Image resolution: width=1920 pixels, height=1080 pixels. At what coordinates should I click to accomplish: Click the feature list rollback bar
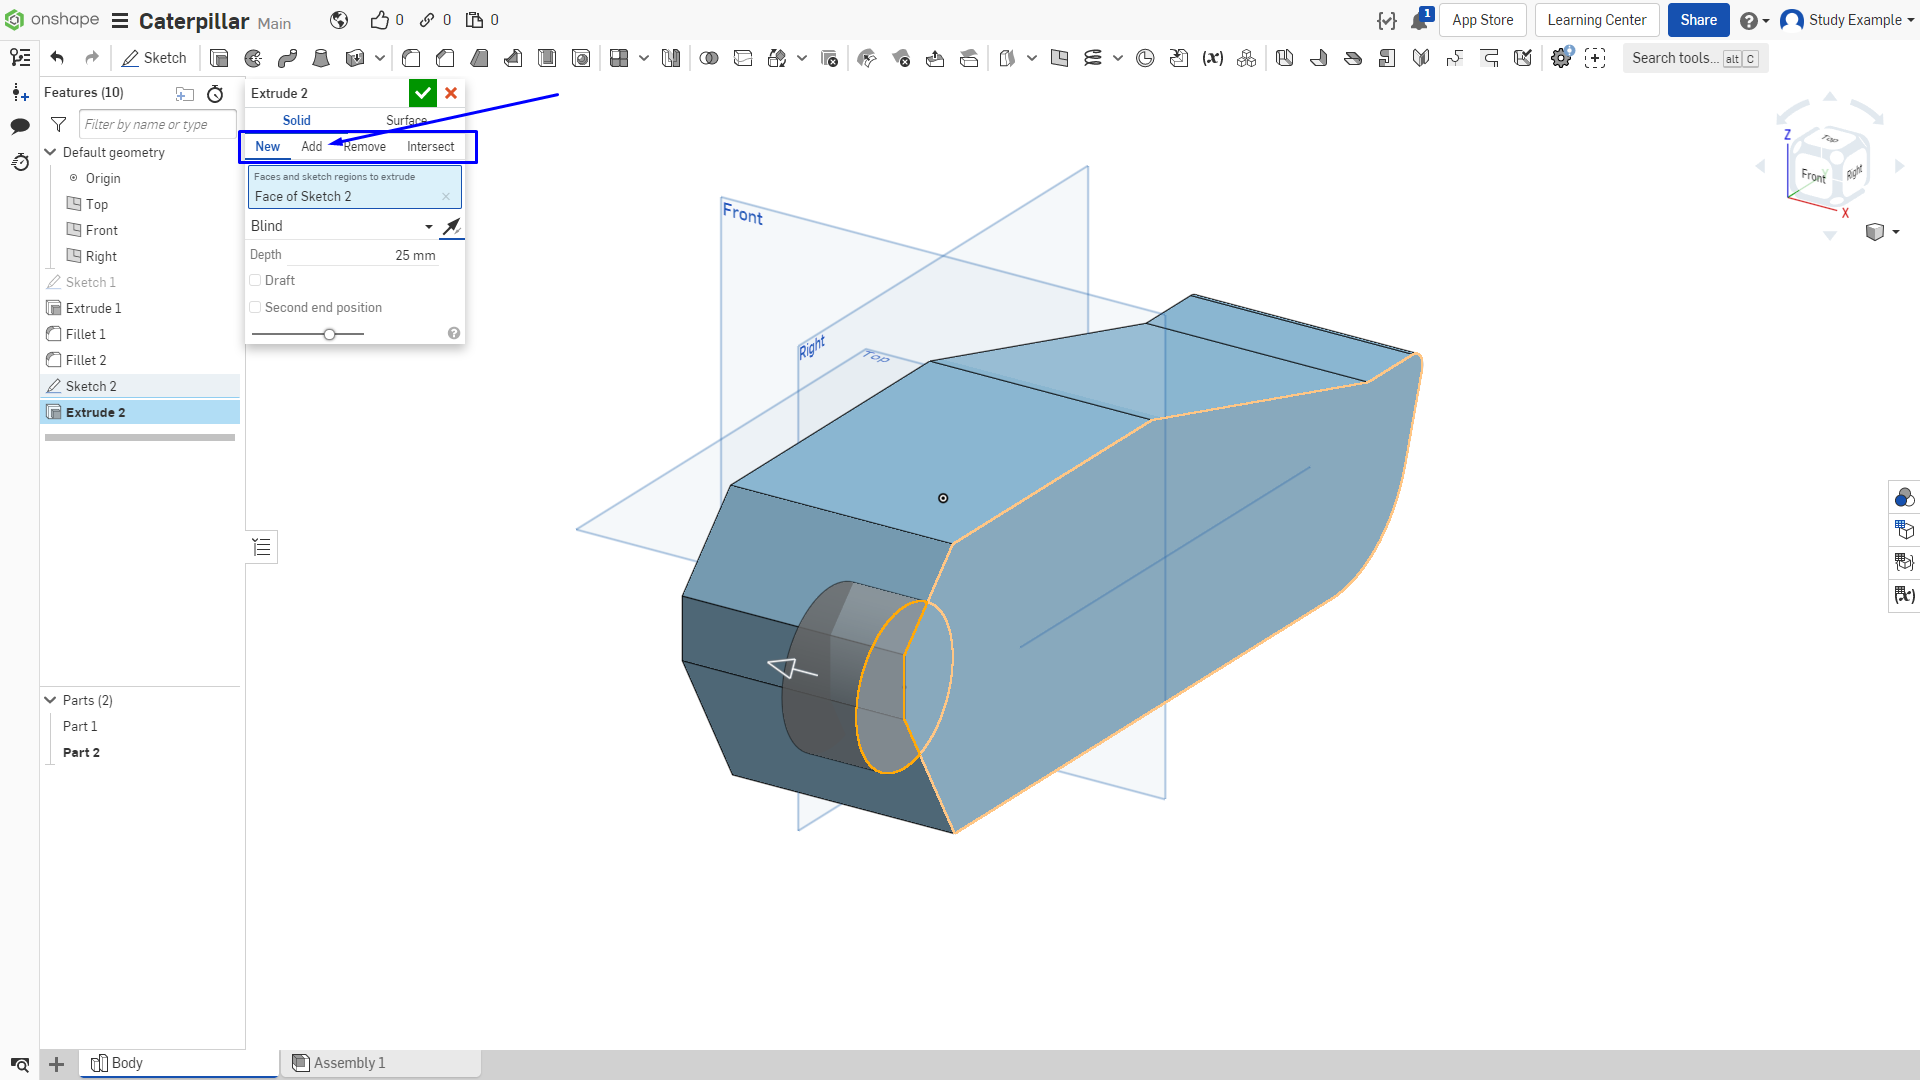[140, 437]
